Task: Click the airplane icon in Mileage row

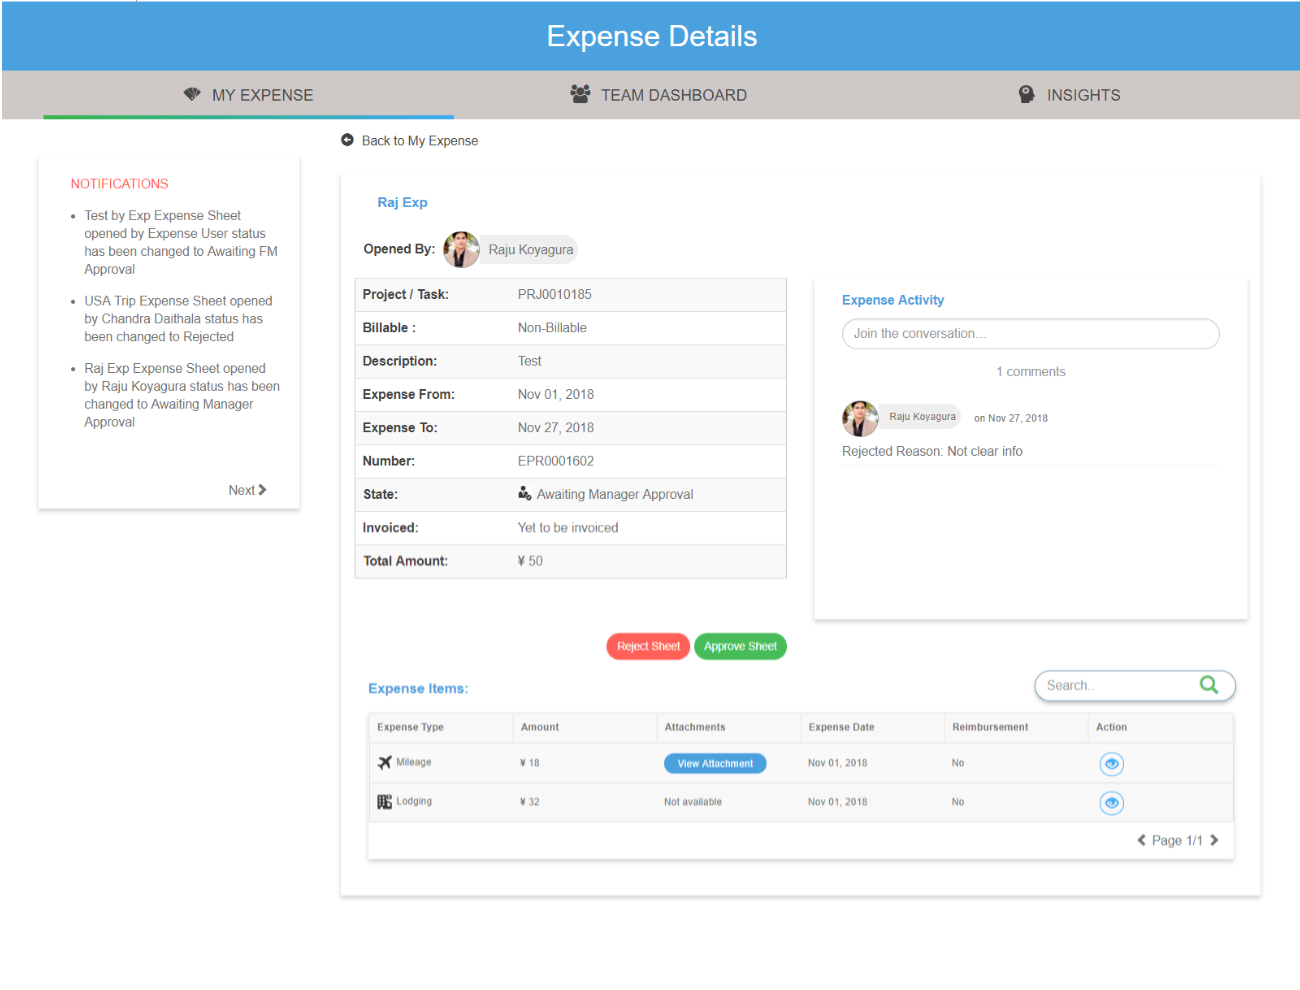Action: point(384,762)
